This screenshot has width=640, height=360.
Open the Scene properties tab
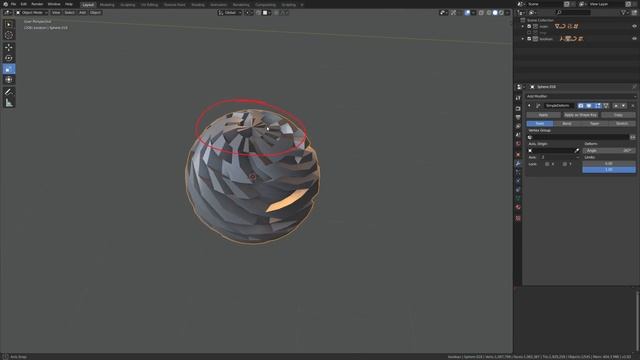coord(518,135)
